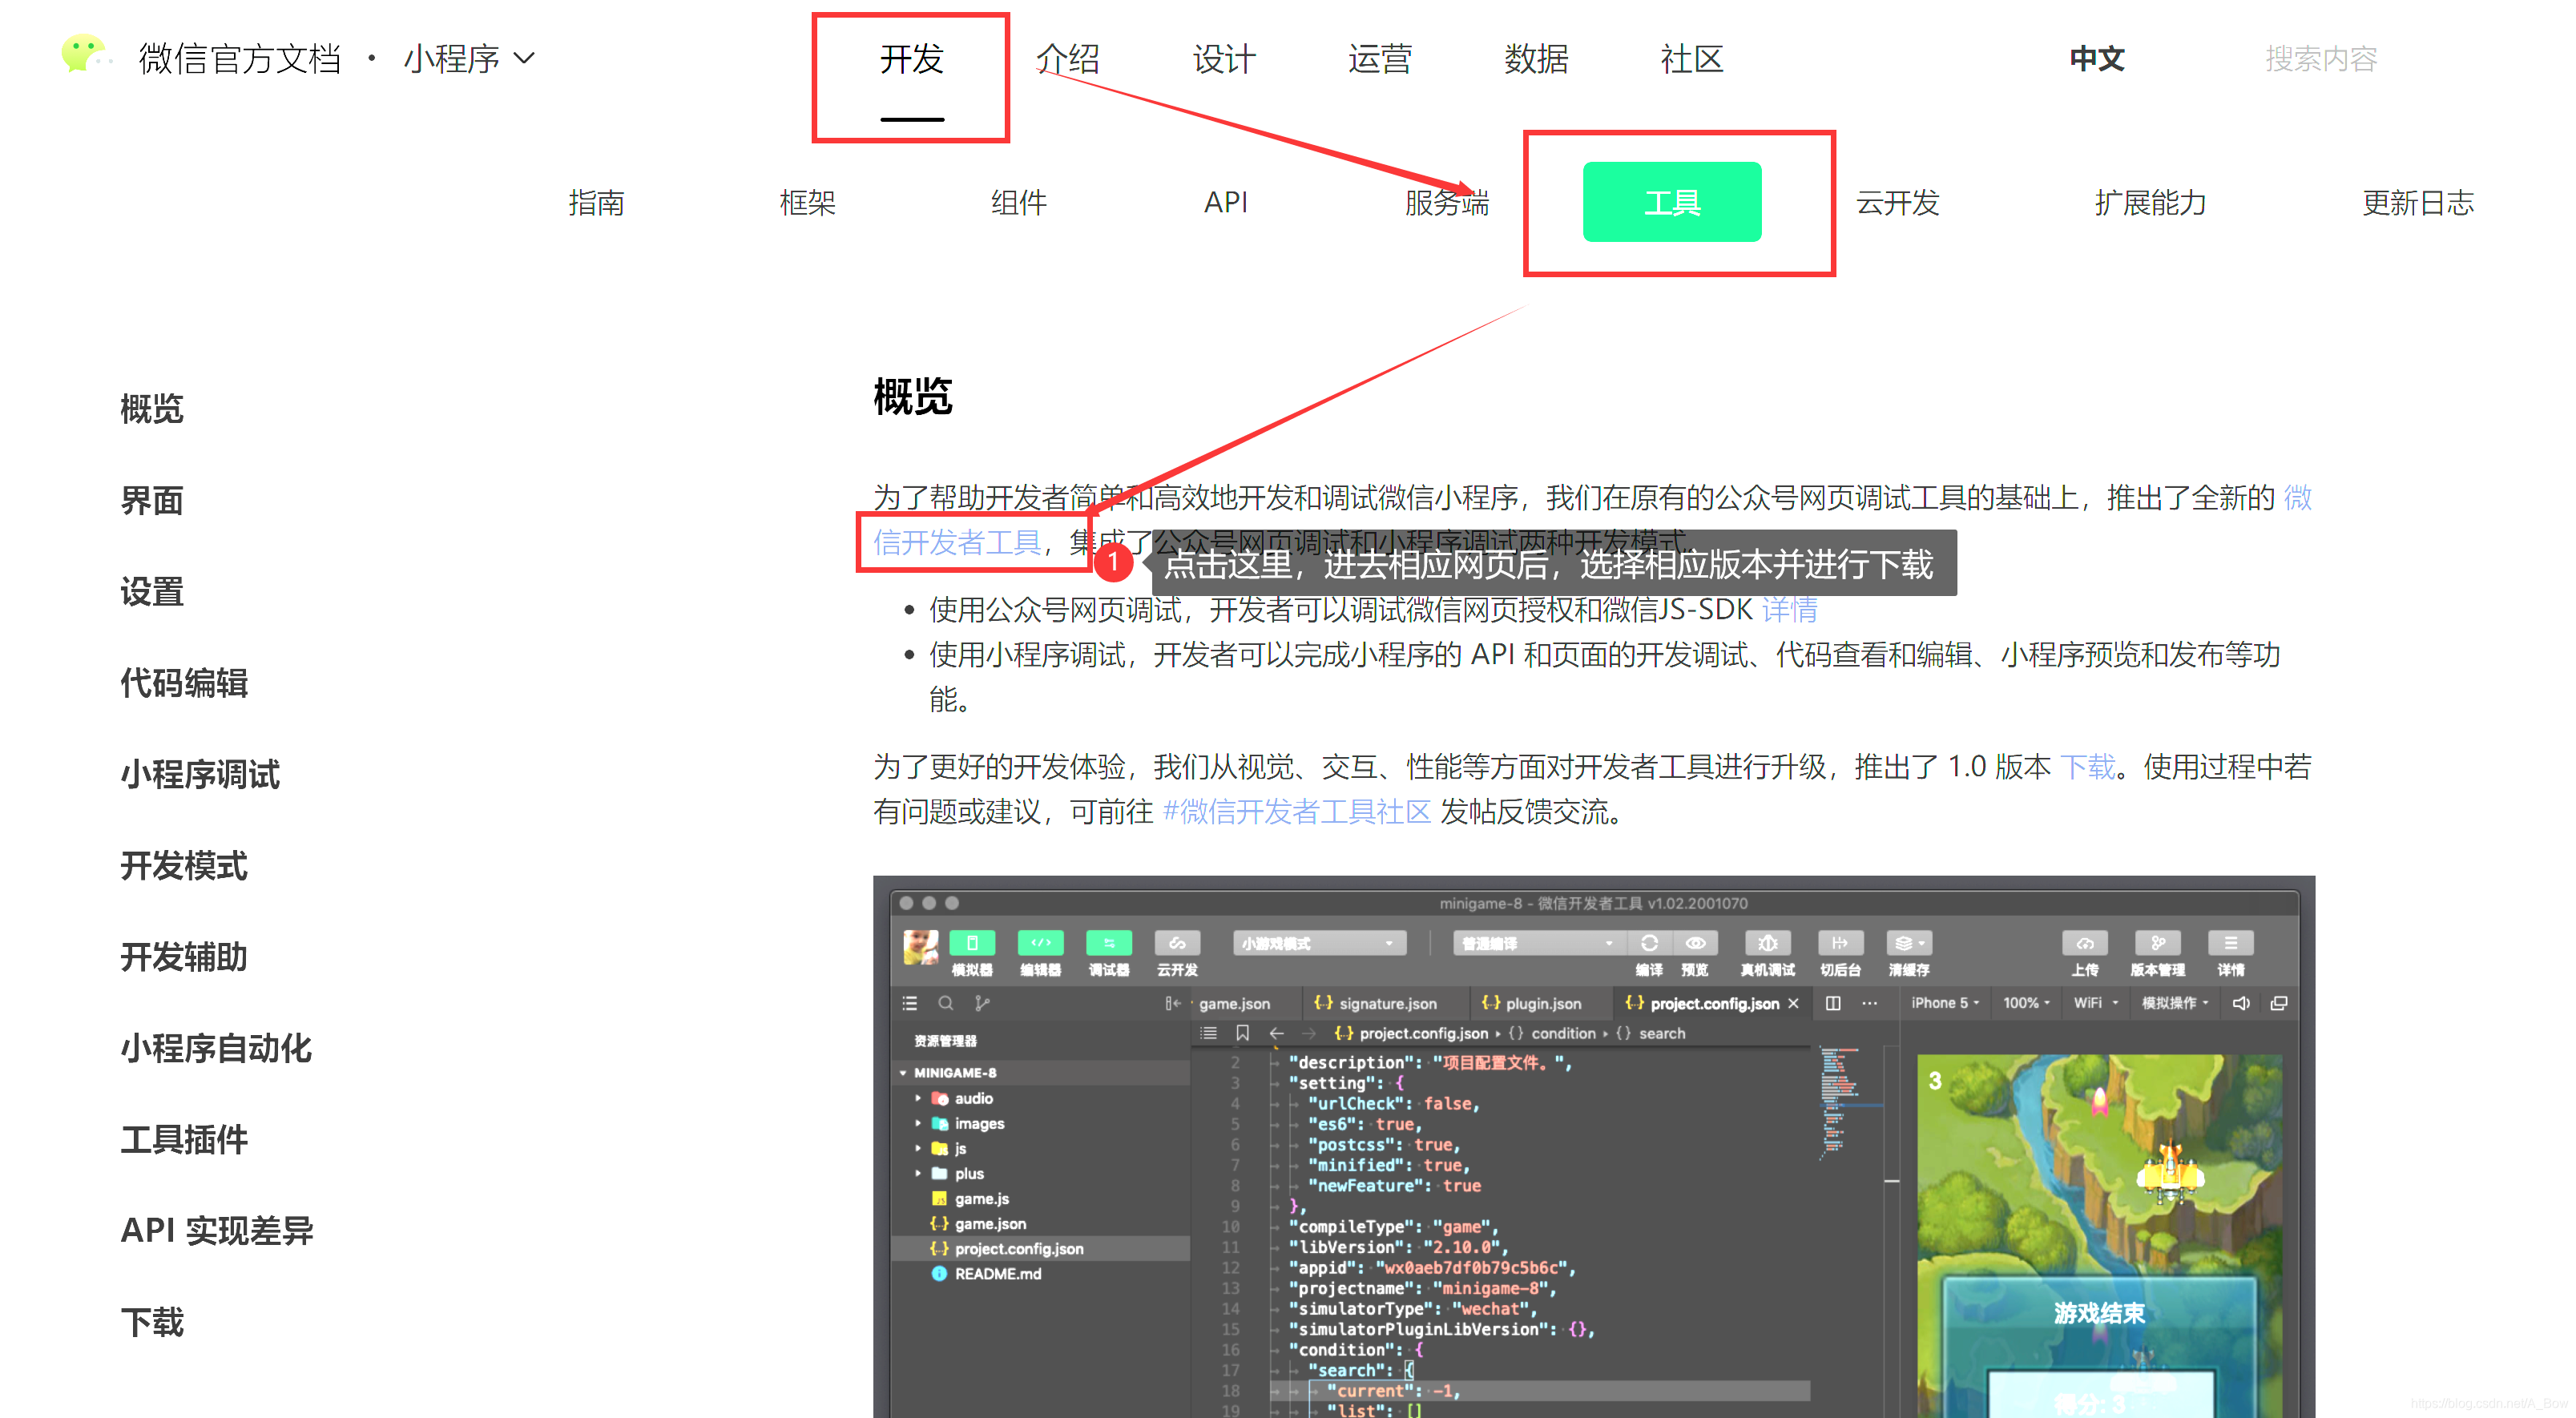Click the WeChat logo in the header
Screen dimensions: 2576x1418
pos(84,54)
